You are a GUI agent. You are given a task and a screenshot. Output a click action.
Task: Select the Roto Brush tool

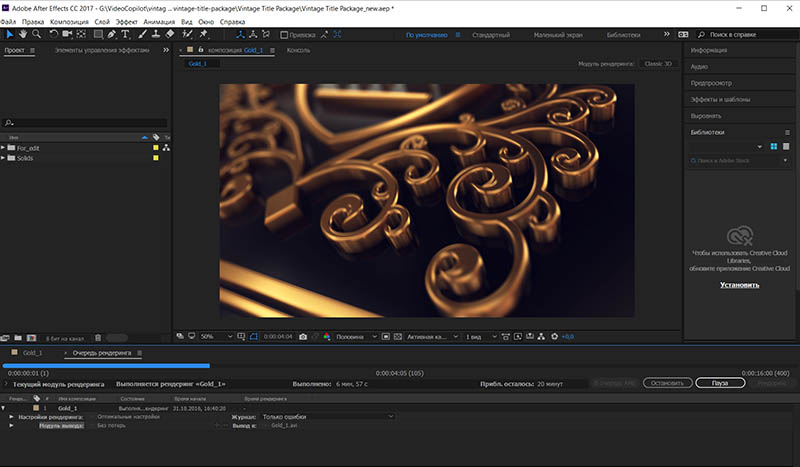(x=187, y=34)
